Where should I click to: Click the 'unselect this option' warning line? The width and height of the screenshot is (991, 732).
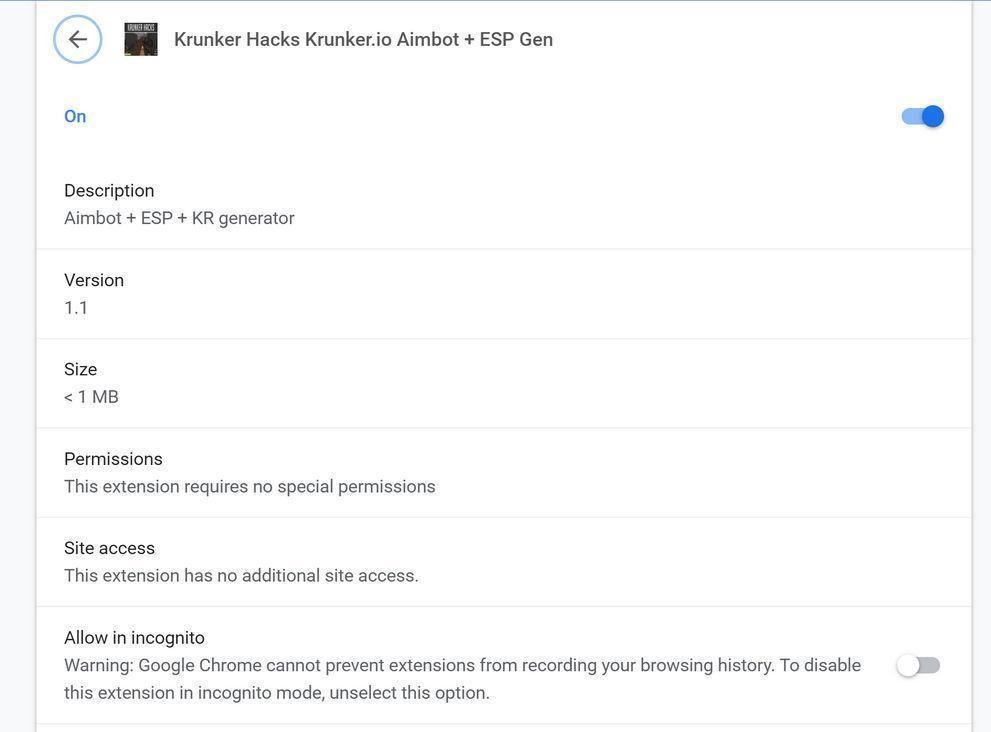tap(277, 693)
